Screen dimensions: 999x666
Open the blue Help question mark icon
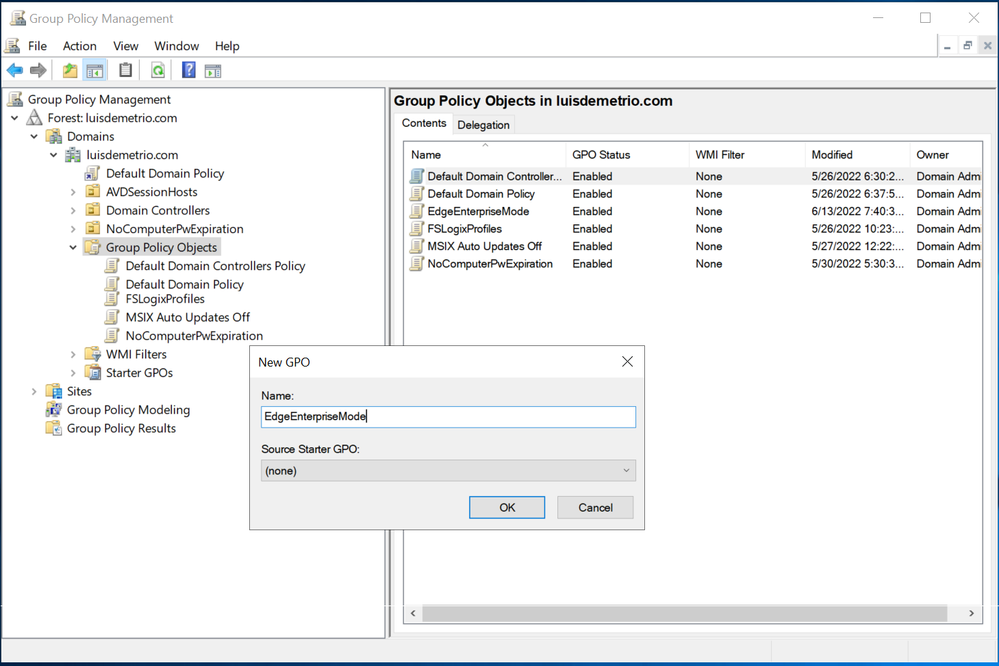pyautogui.click(x=189, y=70)
